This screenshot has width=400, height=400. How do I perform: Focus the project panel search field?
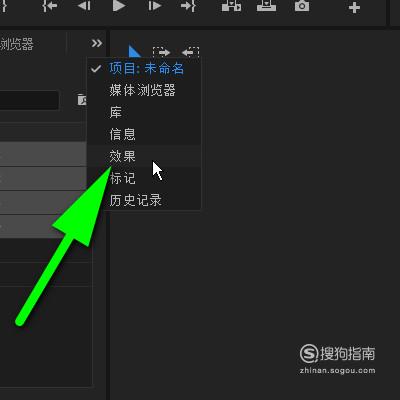29,100
